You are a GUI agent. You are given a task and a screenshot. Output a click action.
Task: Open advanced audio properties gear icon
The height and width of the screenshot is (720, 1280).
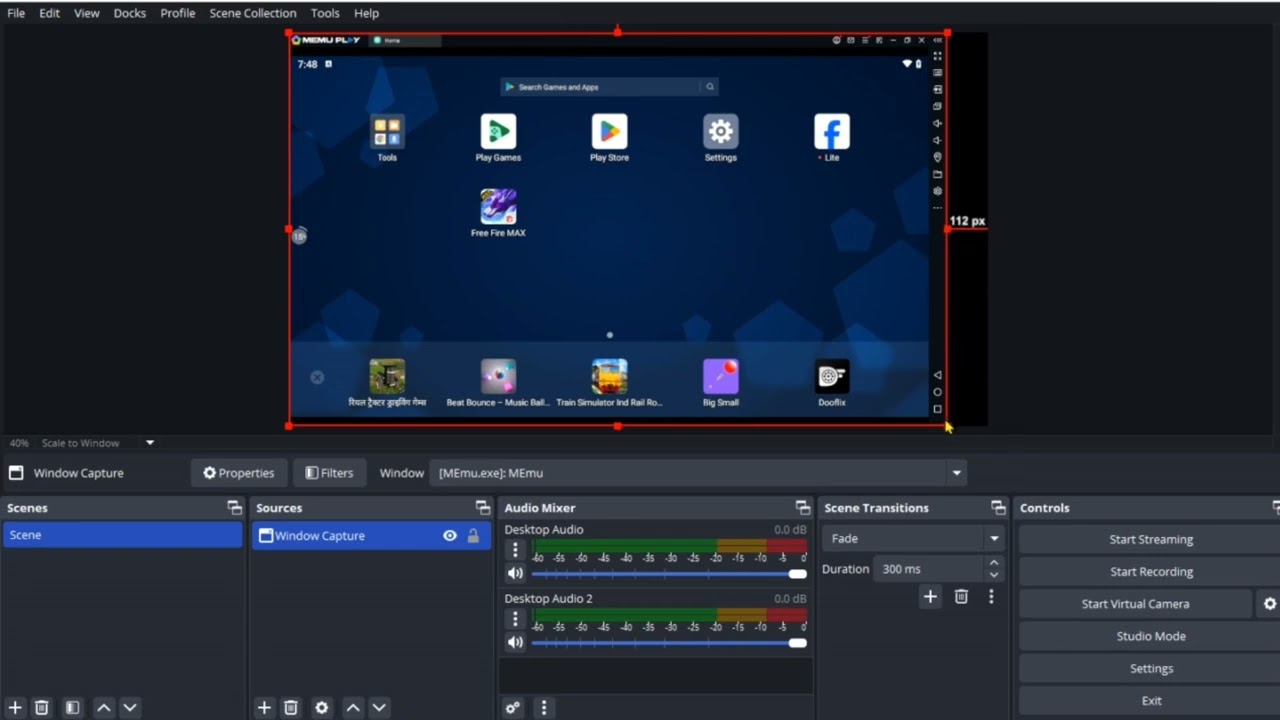(x=513, y=707)
